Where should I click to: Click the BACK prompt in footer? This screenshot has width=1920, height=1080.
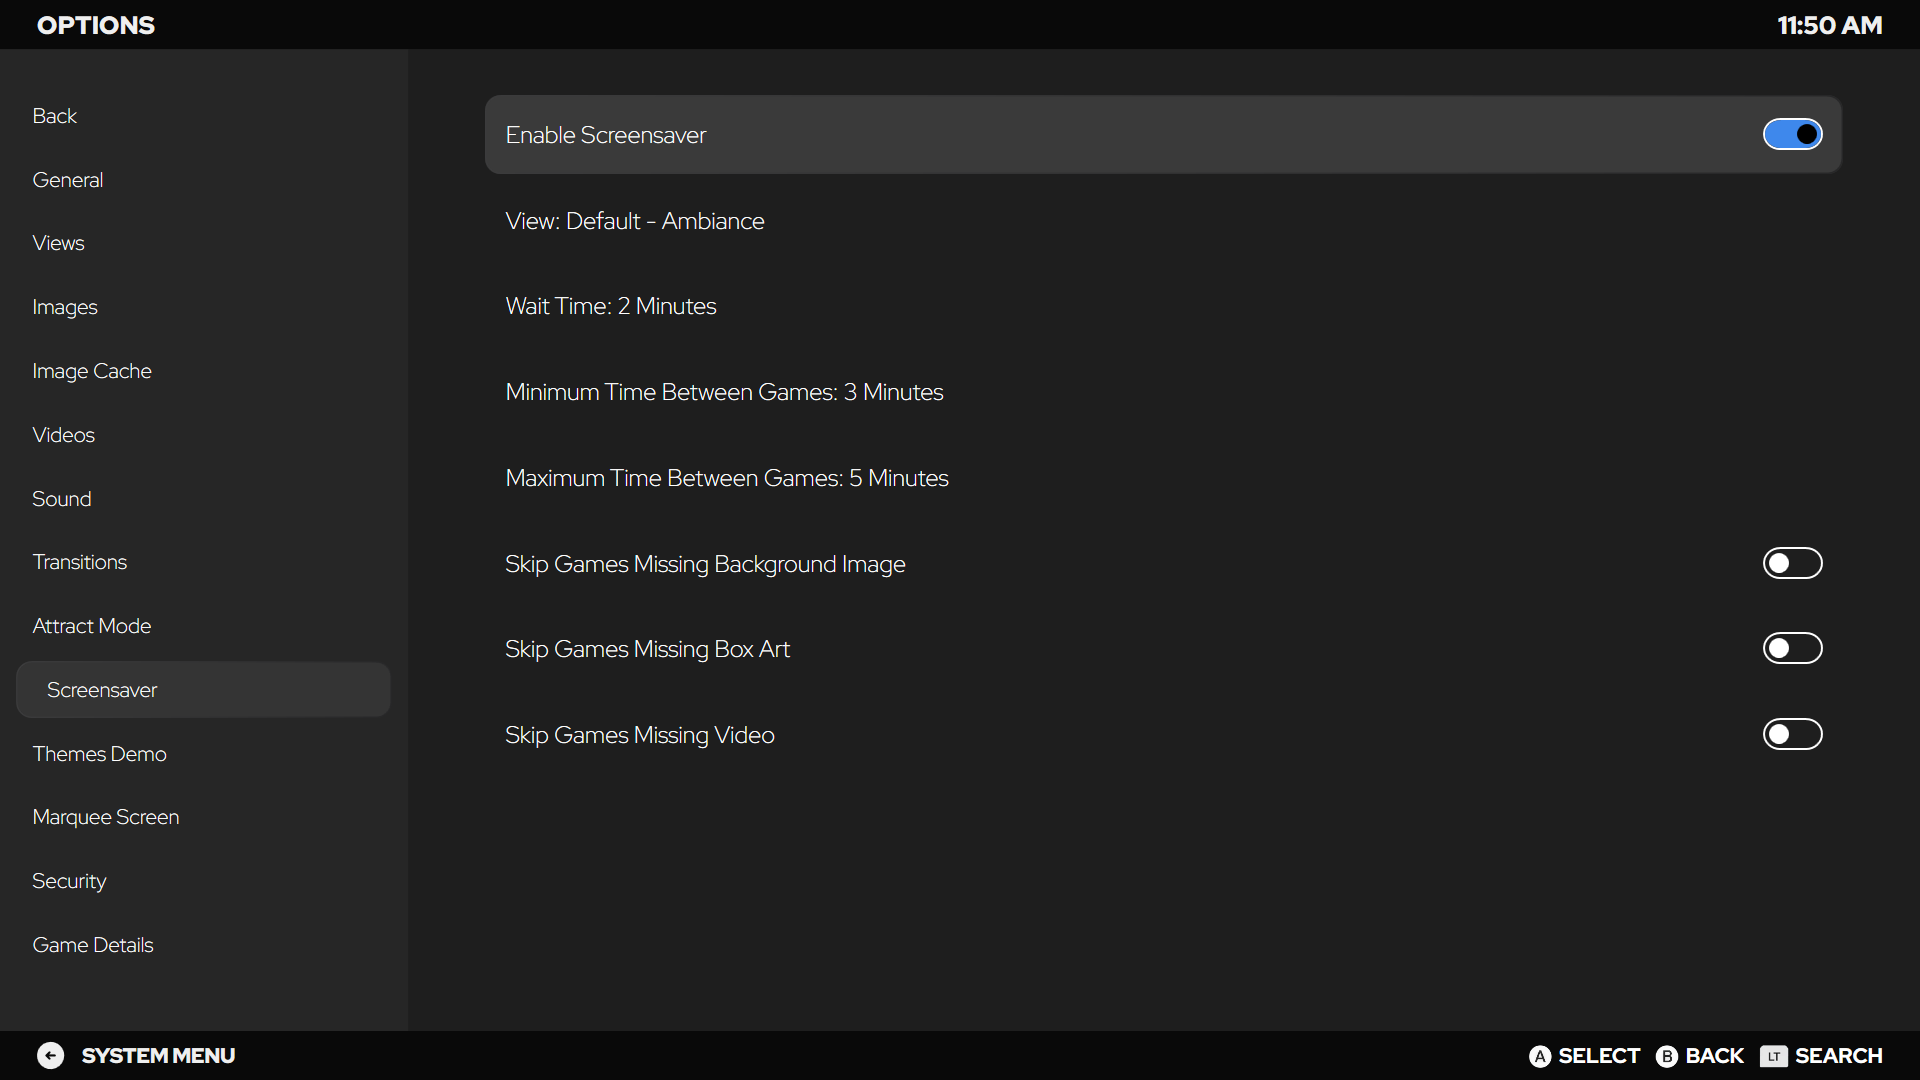pos(1714,1056)
